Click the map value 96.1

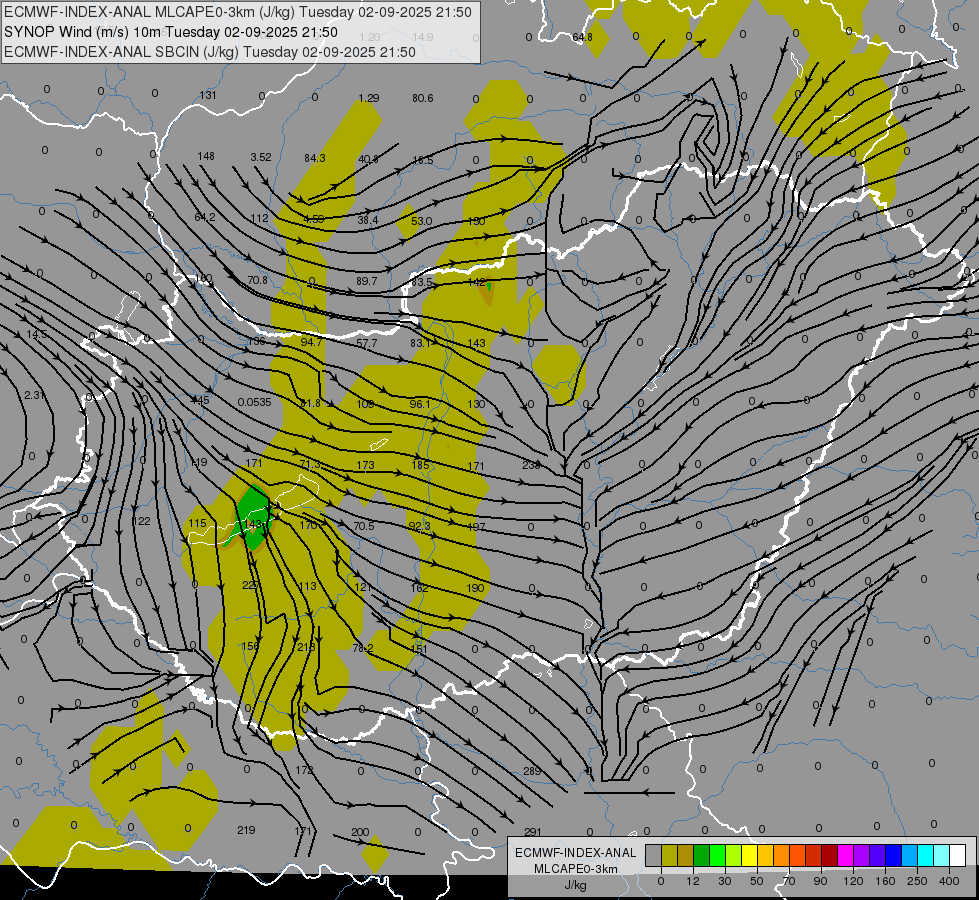click(x=420, y=404)
